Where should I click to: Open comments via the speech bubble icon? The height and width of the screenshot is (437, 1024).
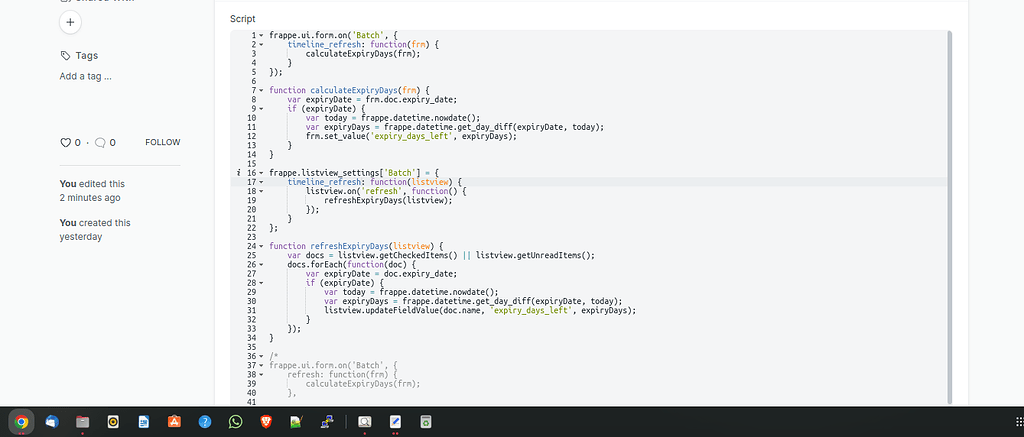[100, 143]
